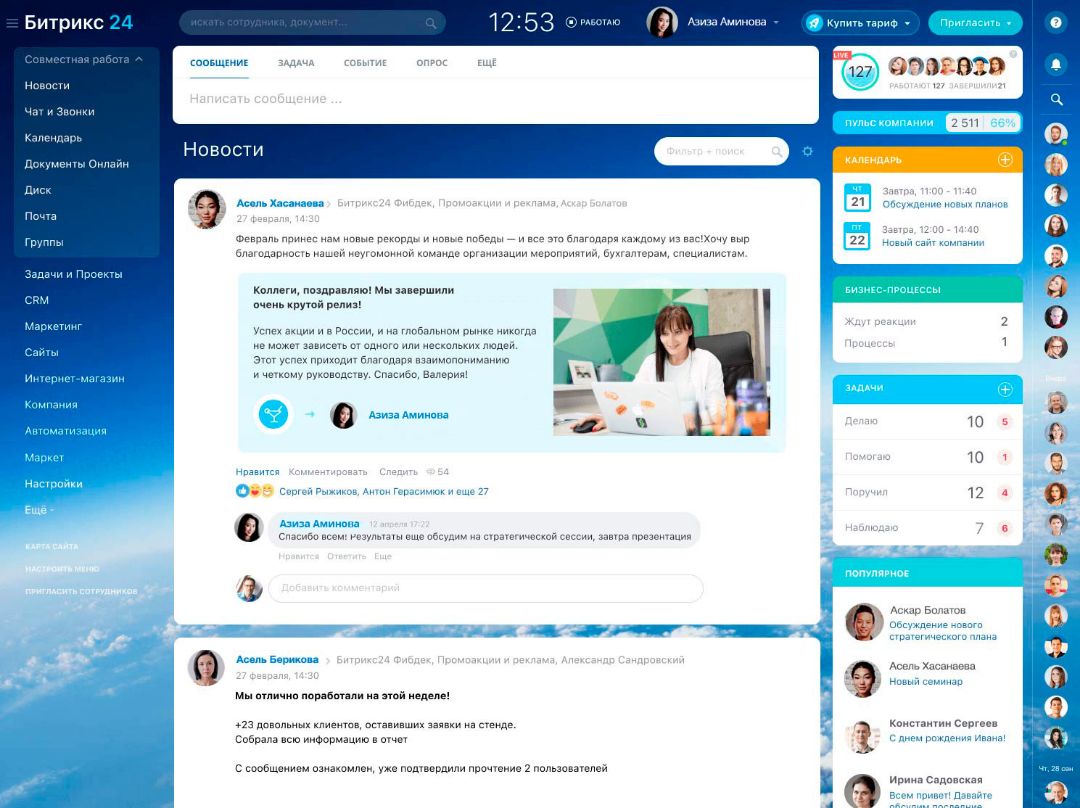Open CRM in the left menu
The width and height of the screenshot is (1080, 808).
tap(37, 300)
